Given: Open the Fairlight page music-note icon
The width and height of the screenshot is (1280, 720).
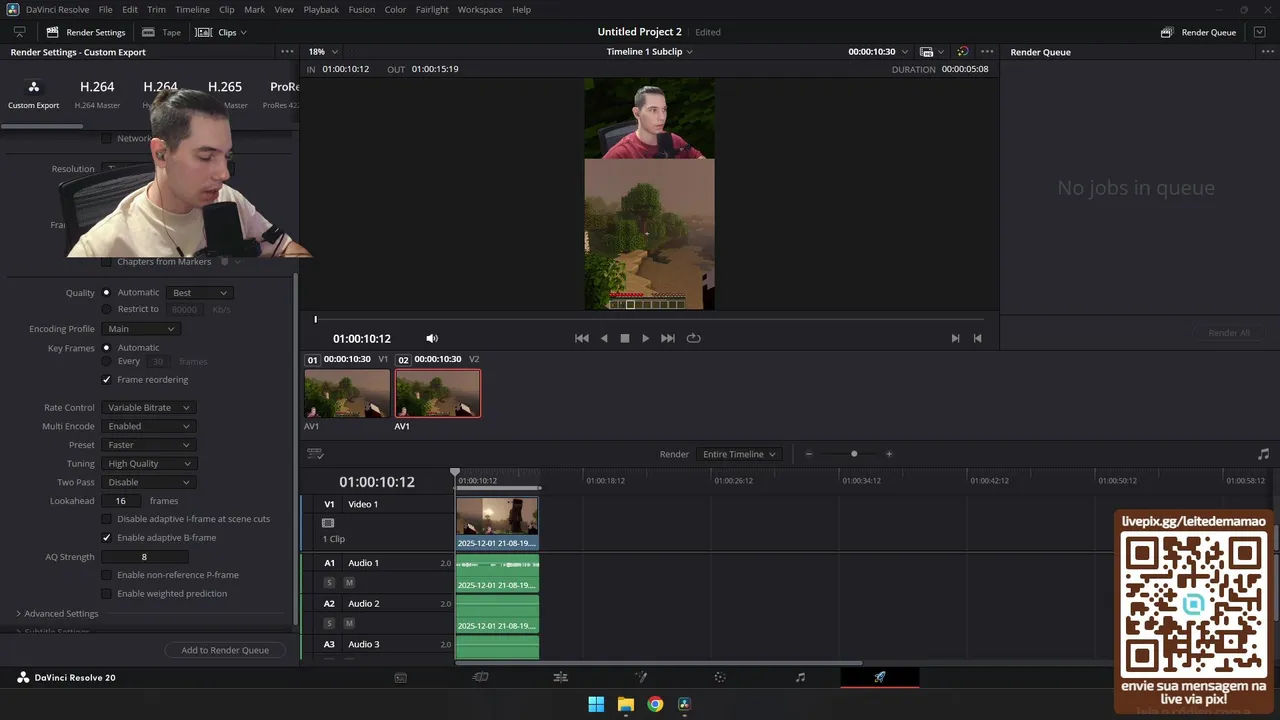Looking at the screenshot, I should tap(800, 677).
